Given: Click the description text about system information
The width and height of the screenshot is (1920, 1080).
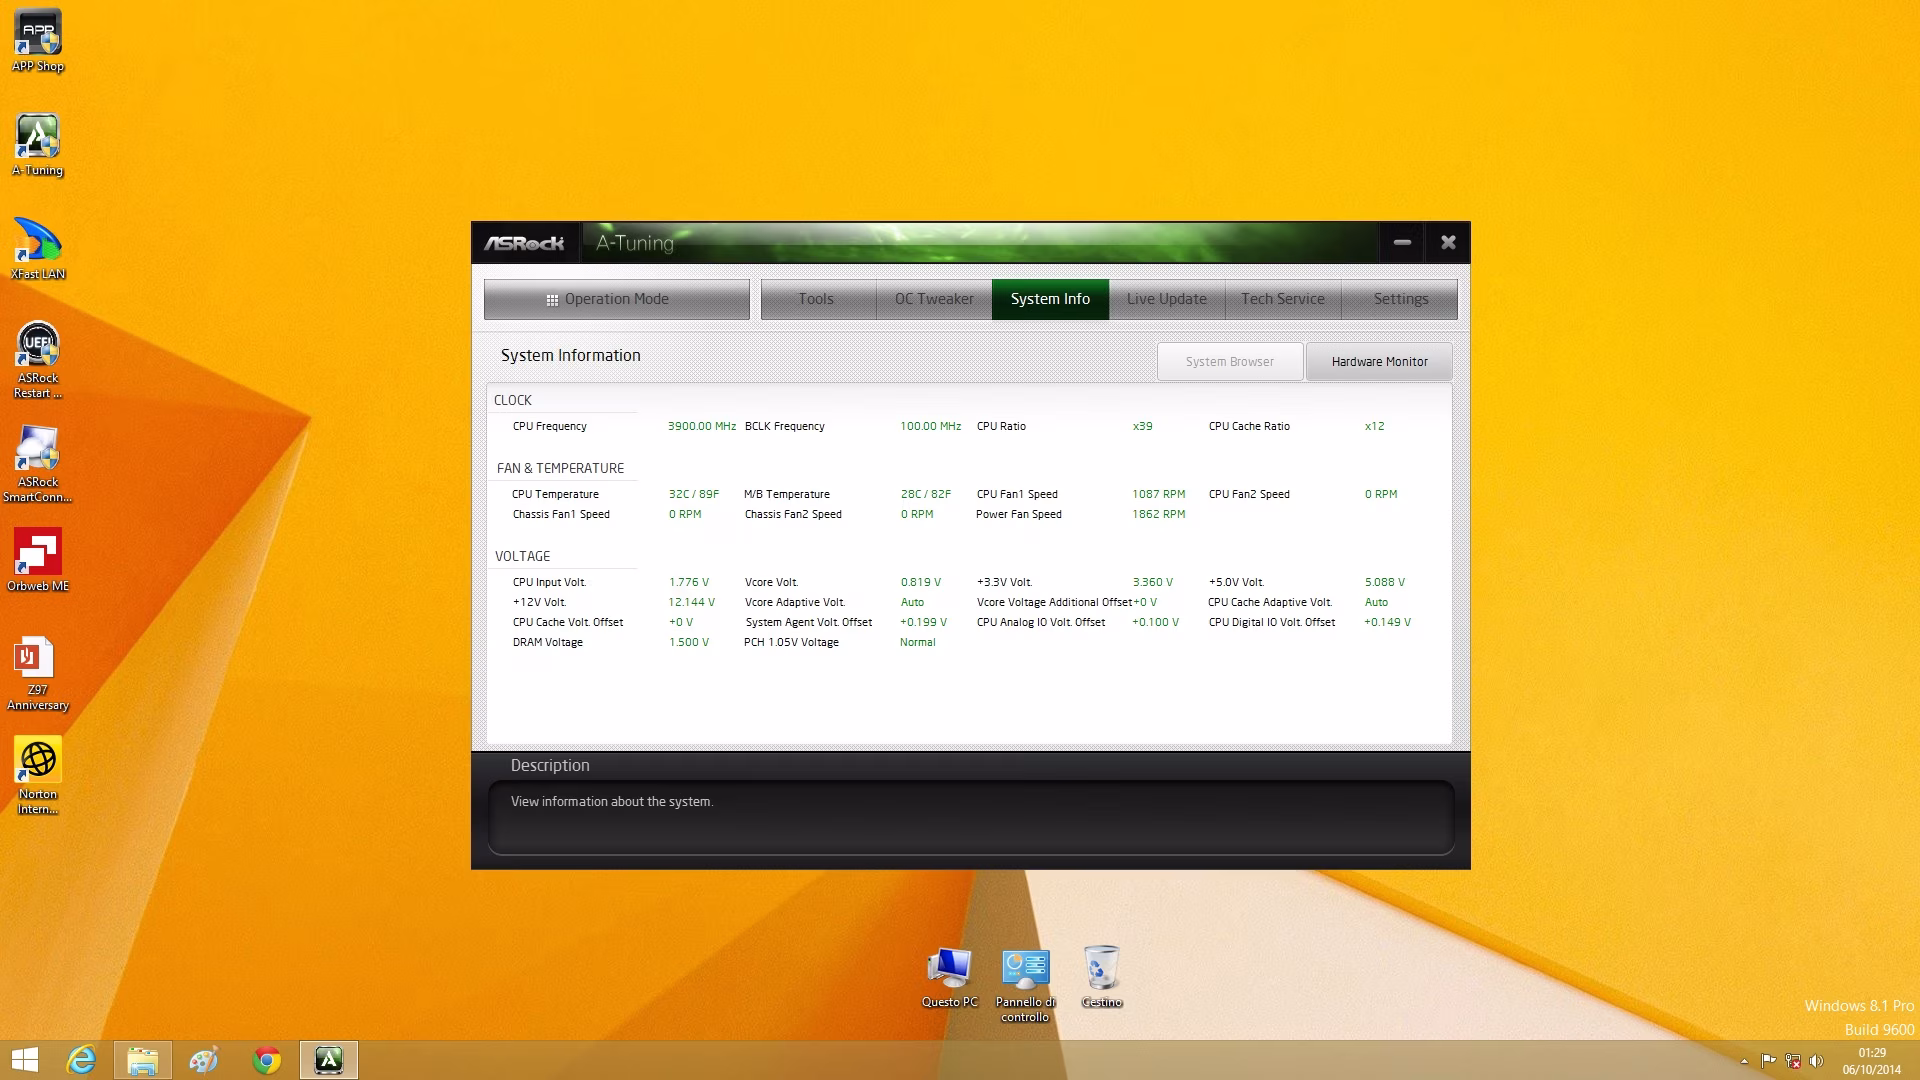Looking at the screenshot, I should point(612,802).
